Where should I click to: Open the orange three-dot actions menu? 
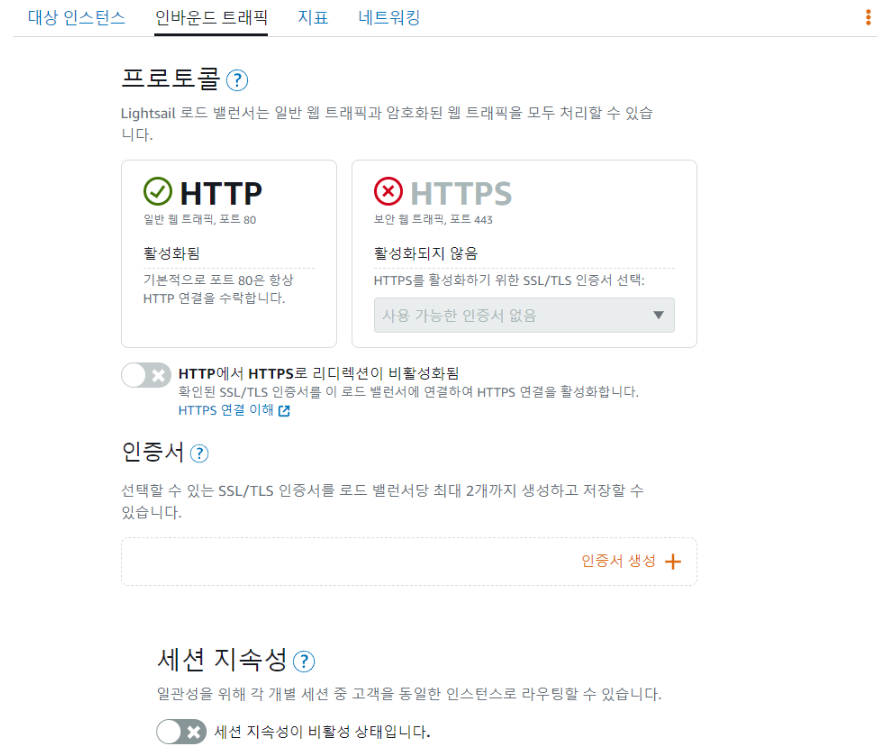[x=868, y=18]
